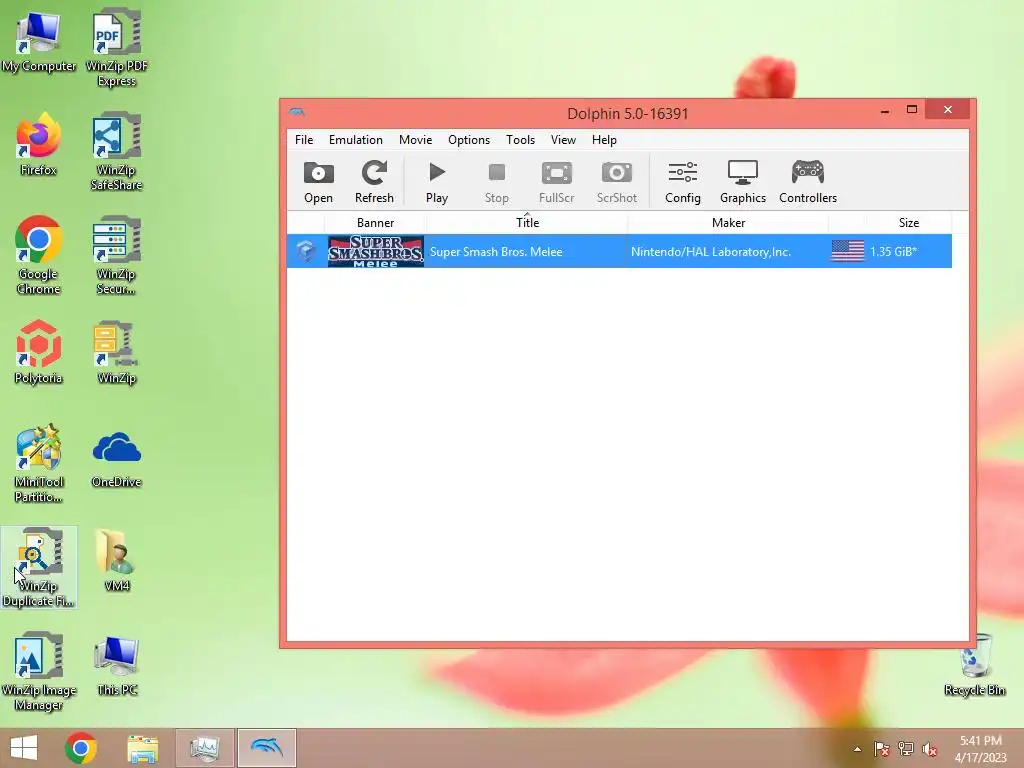Select the WinZip Duplicate File desktop icon
Viewport: 1024px width, 768px height.
(x=39, y=567)
